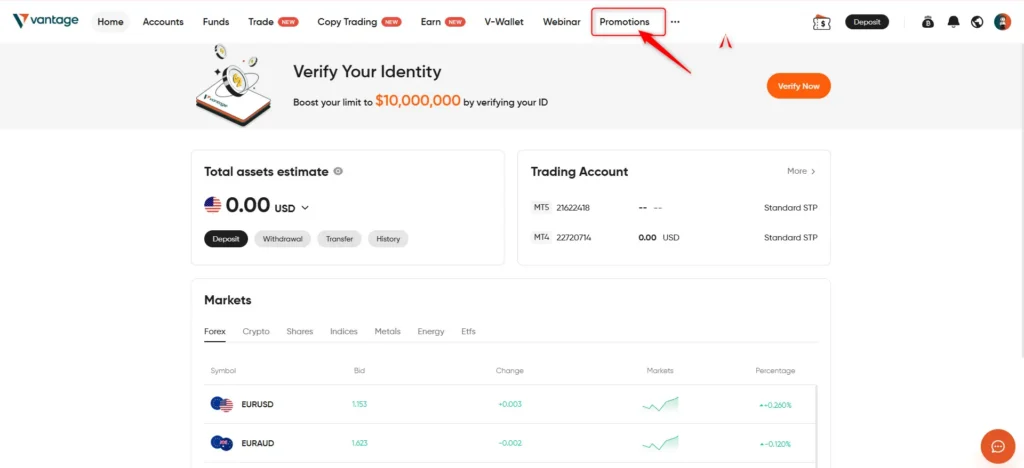Select the Metals markets tab
This screenshot has height=468, width=1024.
tap(387, 332)
